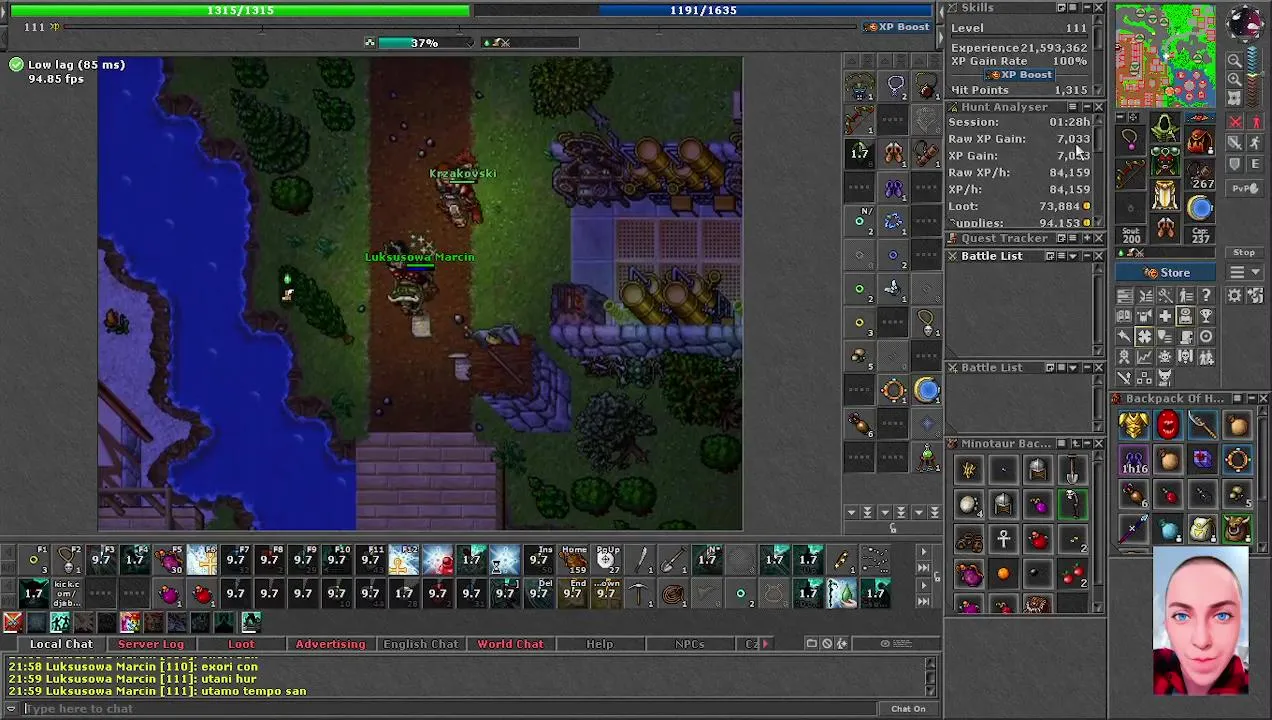1272x720 pixels.
Task: Open the 37% XP bar dropdown arrow
Action: coord(470,43)
